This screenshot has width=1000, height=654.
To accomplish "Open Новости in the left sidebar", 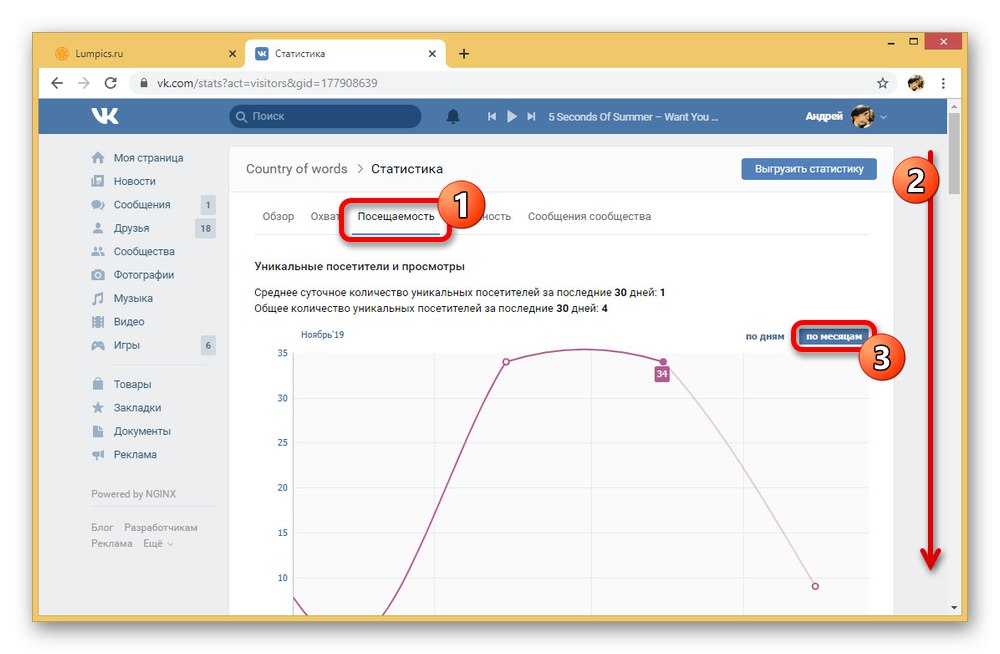I will (x=135, y=181).
